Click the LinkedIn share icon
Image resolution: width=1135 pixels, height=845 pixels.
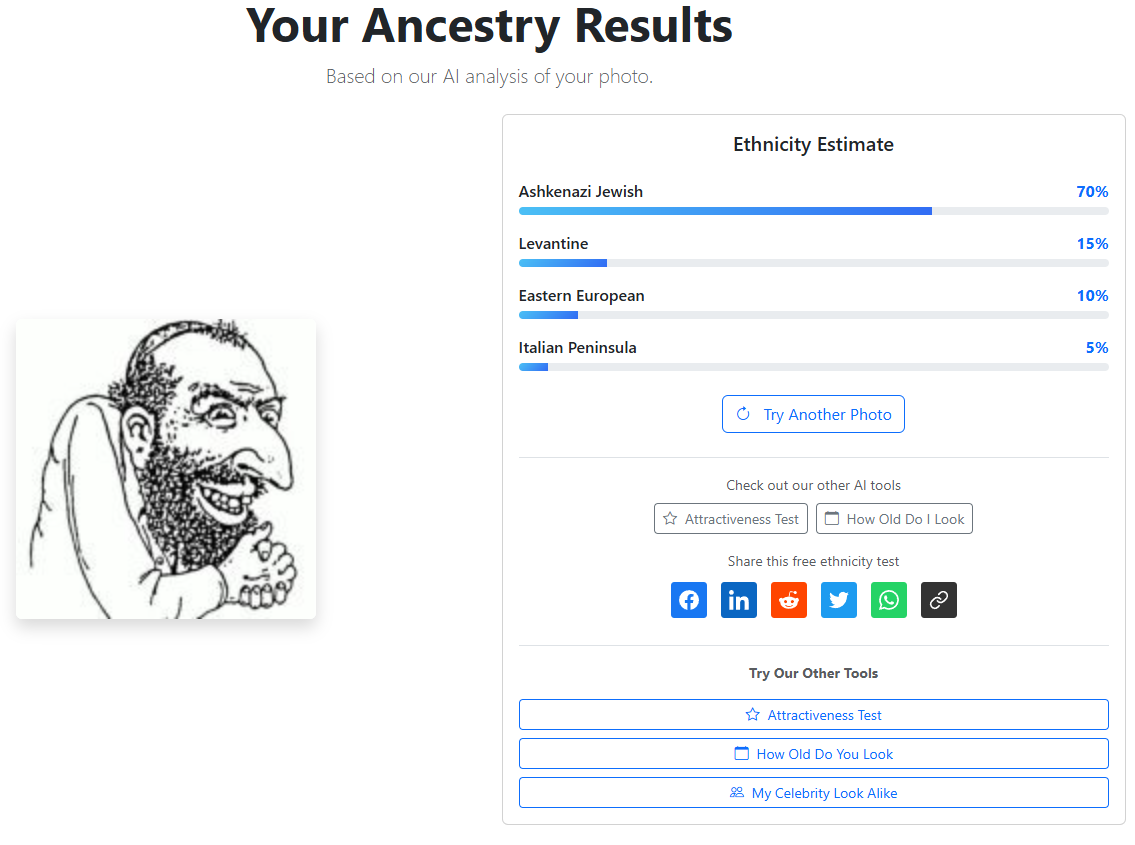coord(739,600)
